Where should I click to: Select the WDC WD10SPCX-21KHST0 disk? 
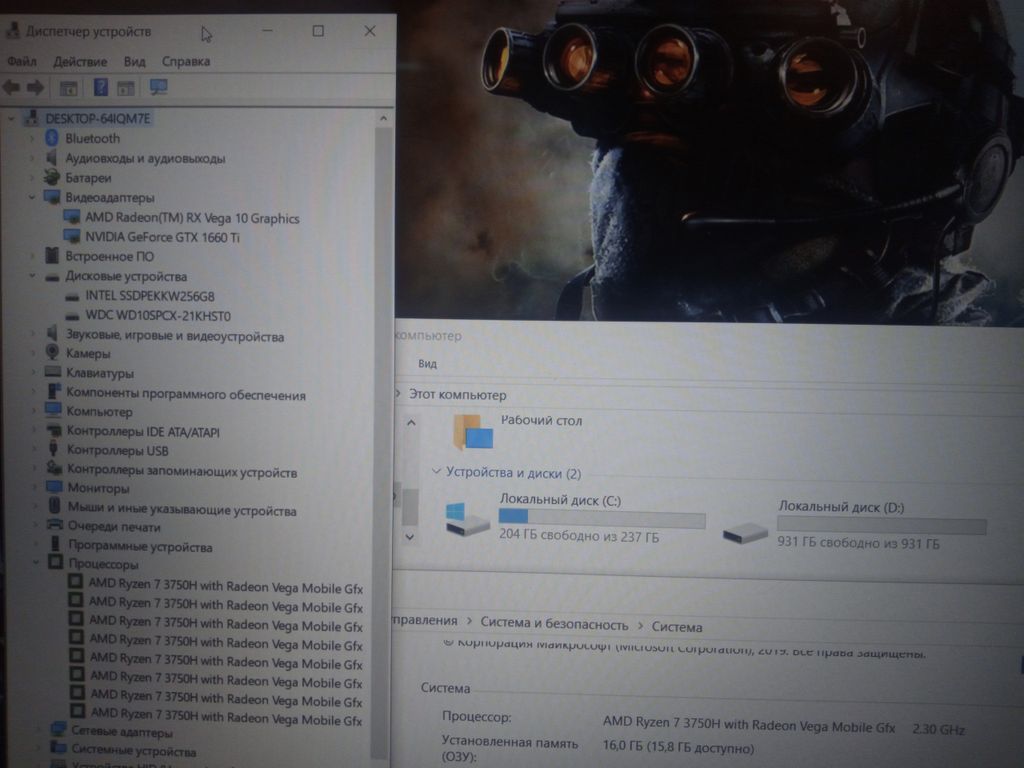click(158, 315)
